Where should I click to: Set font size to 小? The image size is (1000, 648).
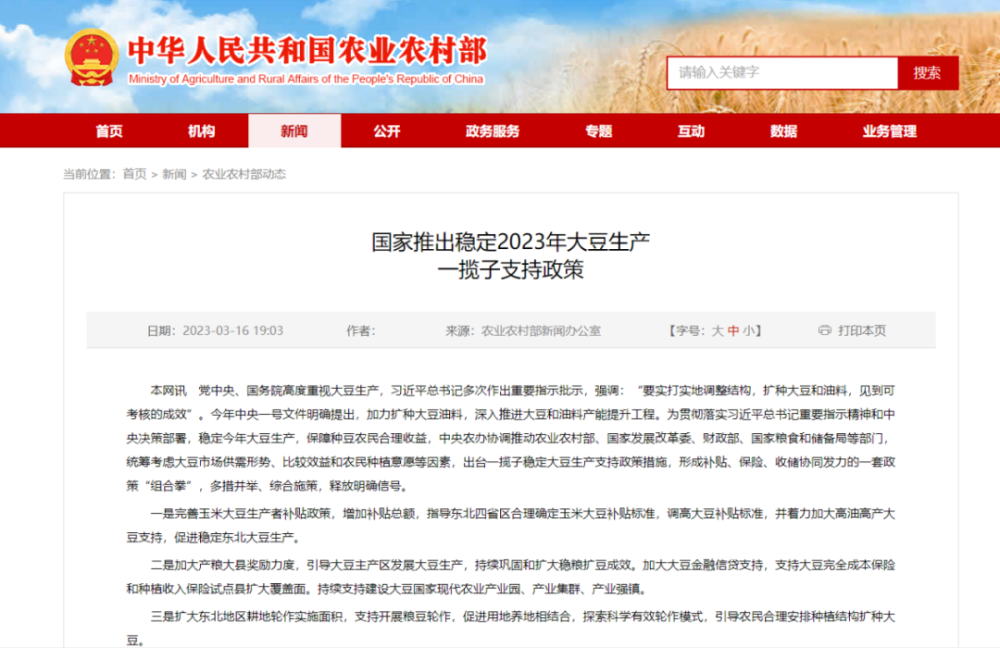click(749, 330)
